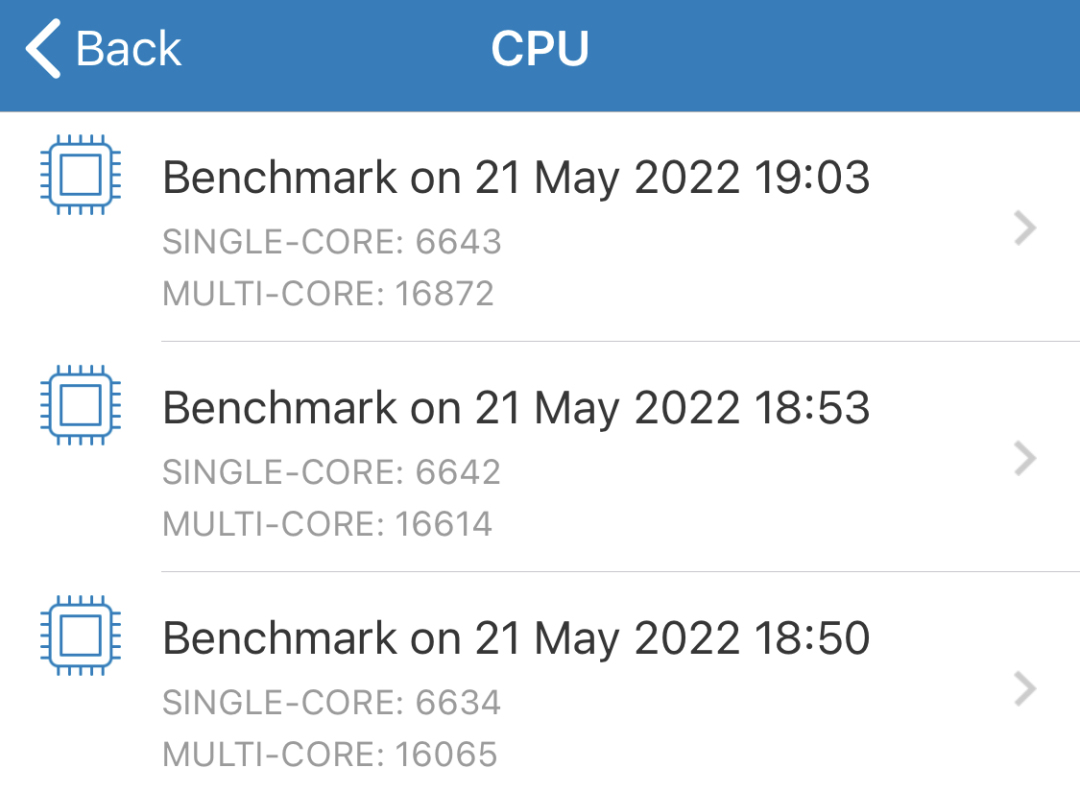
Task: Go back using the Back label
Action: (128, 48)
